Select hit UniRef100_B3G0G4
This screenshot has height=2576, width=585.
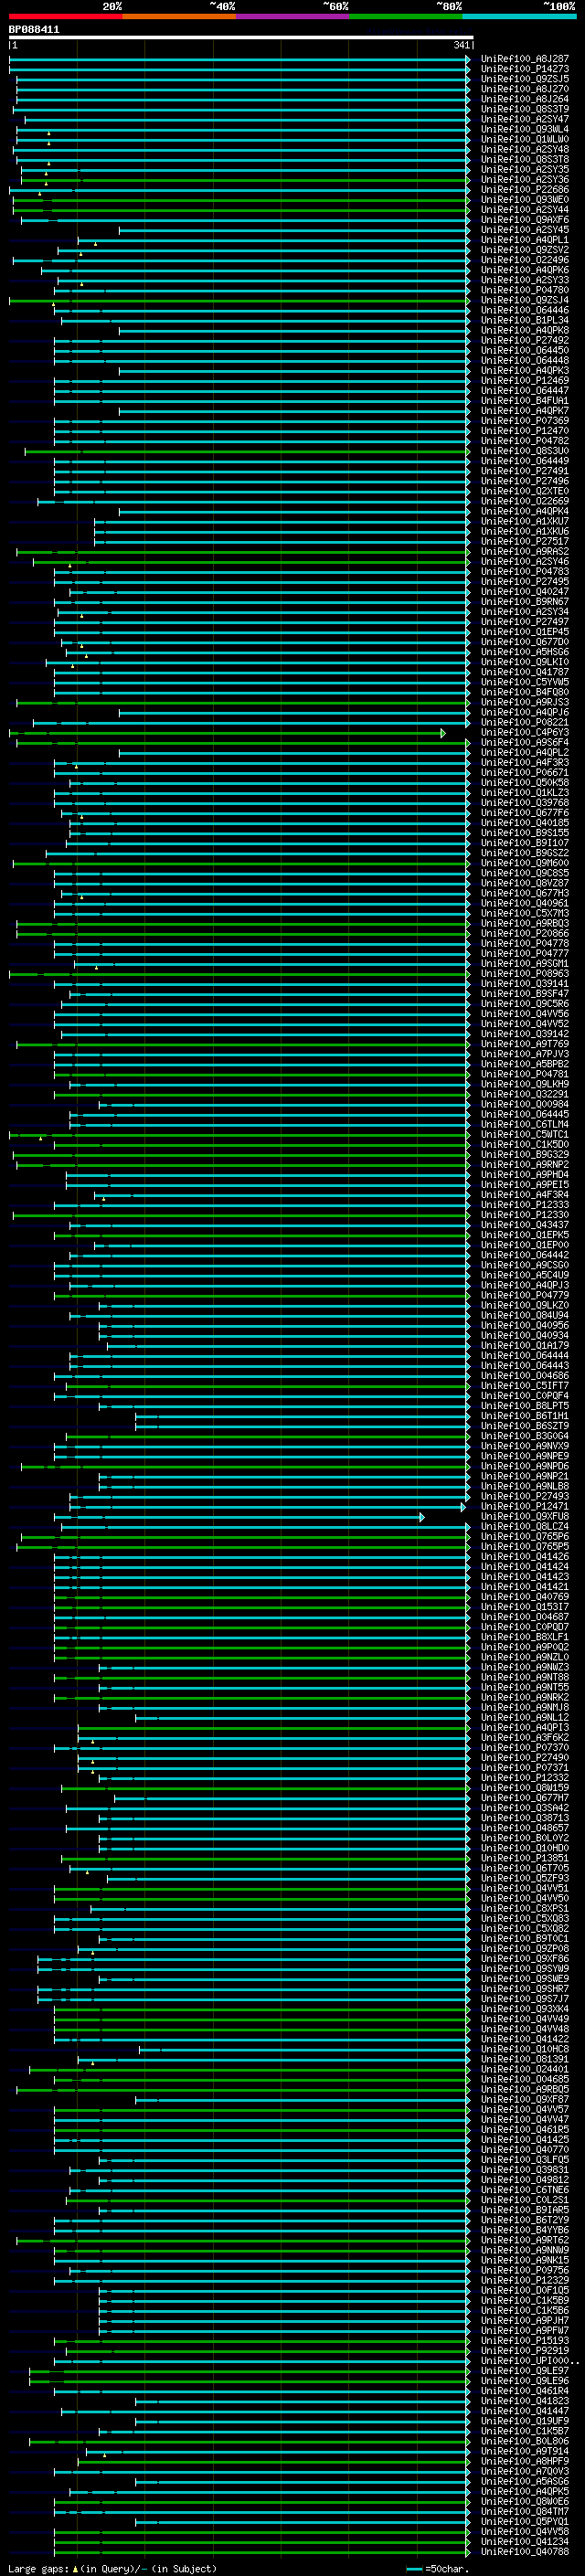[525, 1436]
